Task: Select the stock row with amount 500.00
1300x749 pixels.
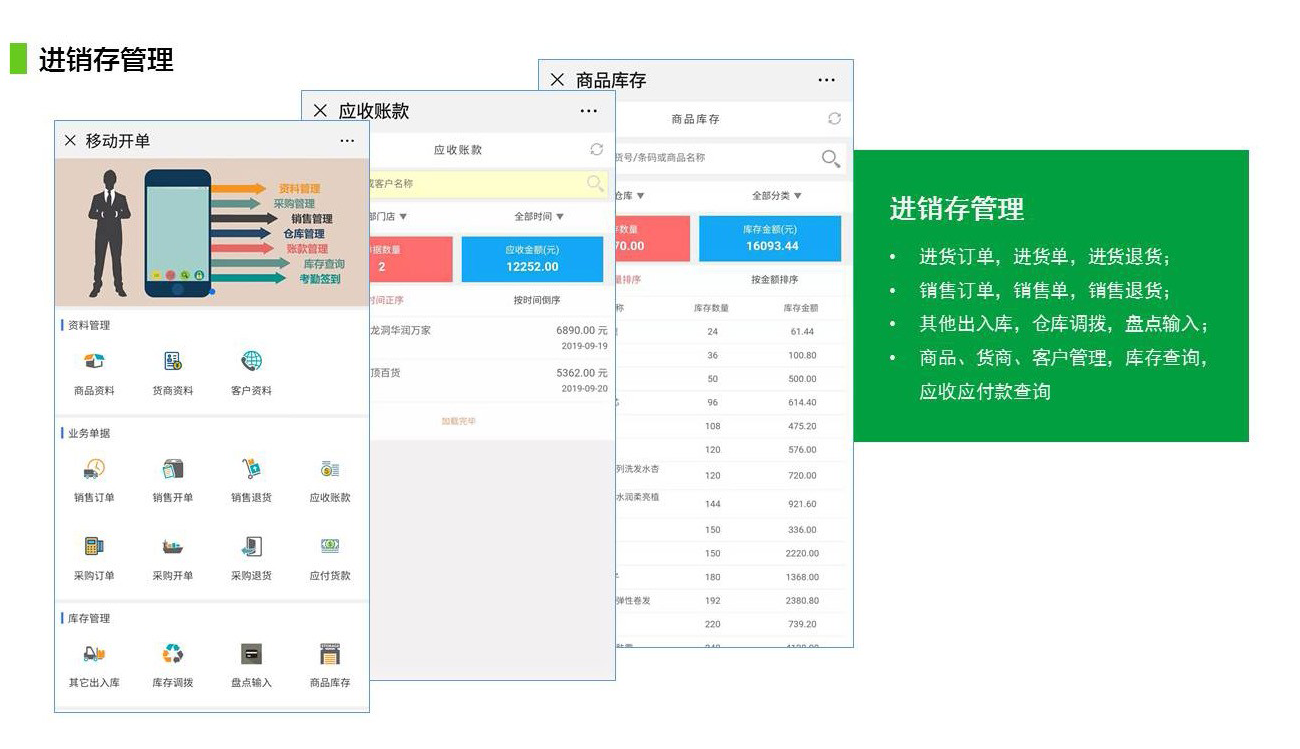Action: (x=732, y=379)
